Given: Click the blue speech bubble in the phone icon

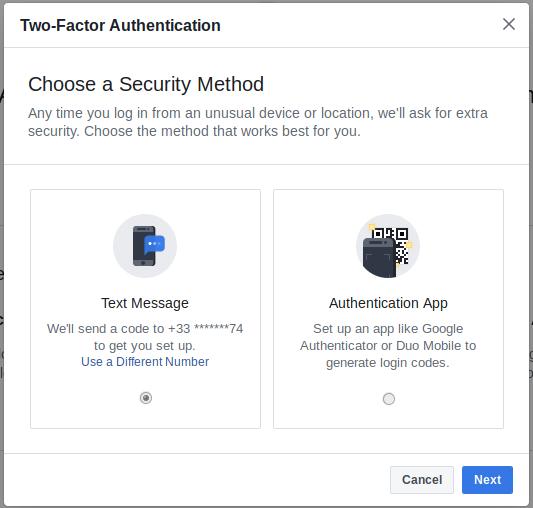Looking at the screenshot, I should [x=154, y=244].
